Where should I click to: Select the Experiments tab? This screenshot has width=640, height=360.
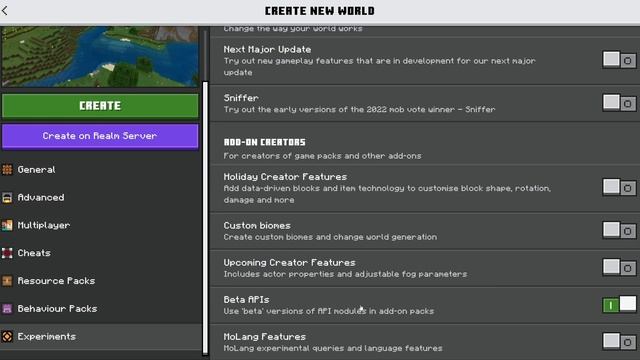click(x=101, y=336)
